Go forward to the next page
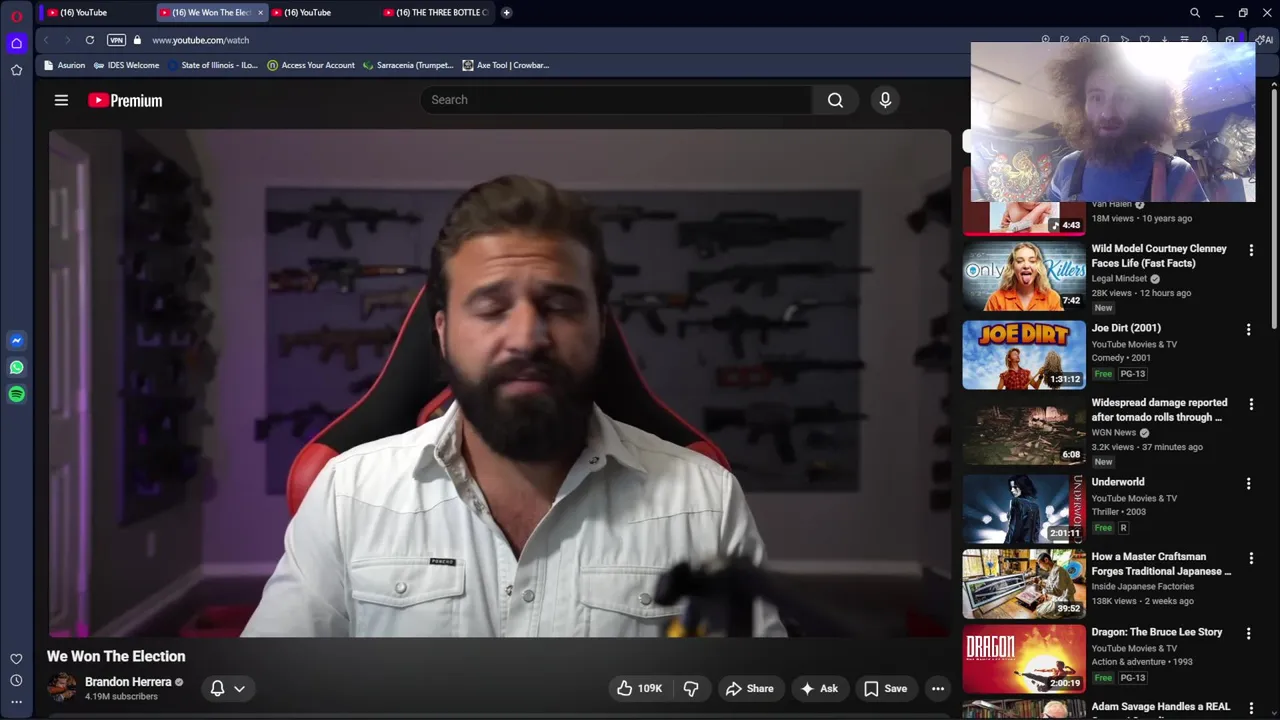Viewport: 1280px width, 720px height. [x=67, y=40]
